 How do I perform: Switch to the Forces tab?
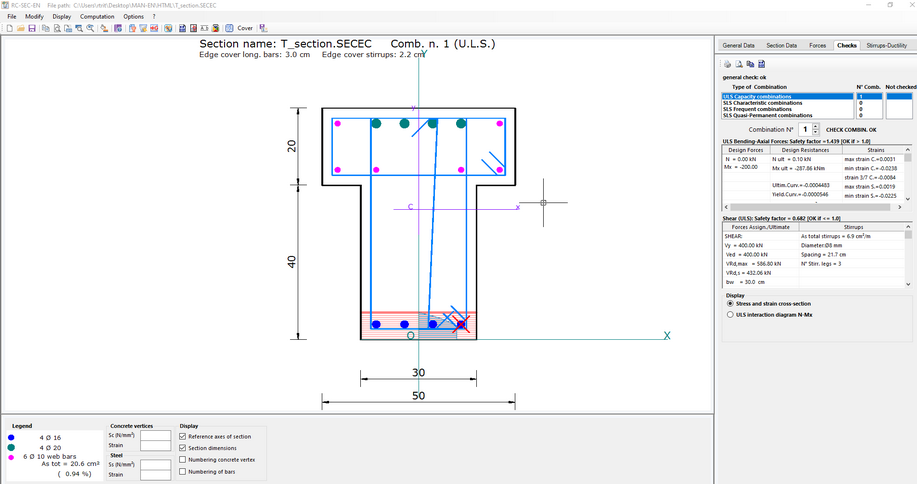coord(818,45)
